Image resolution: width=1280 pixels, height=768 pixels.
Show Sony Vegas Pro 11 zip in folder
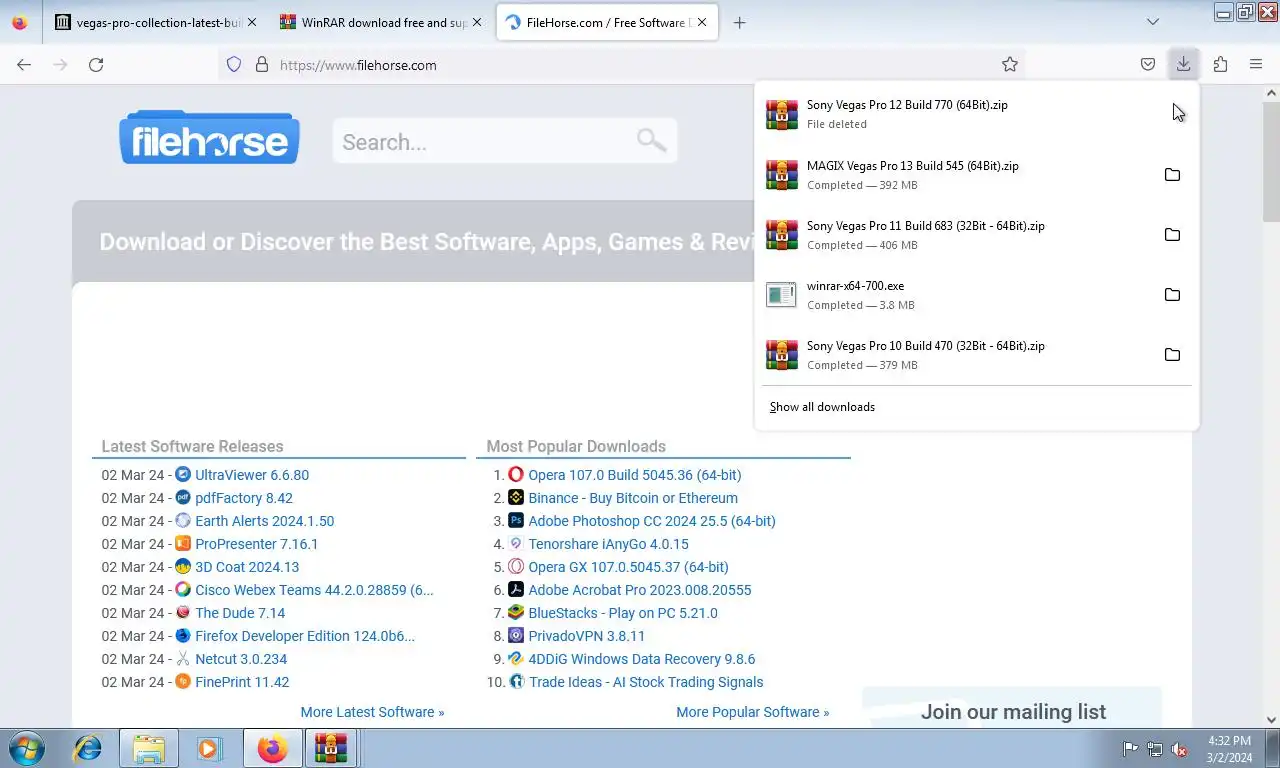point(1172,235)
